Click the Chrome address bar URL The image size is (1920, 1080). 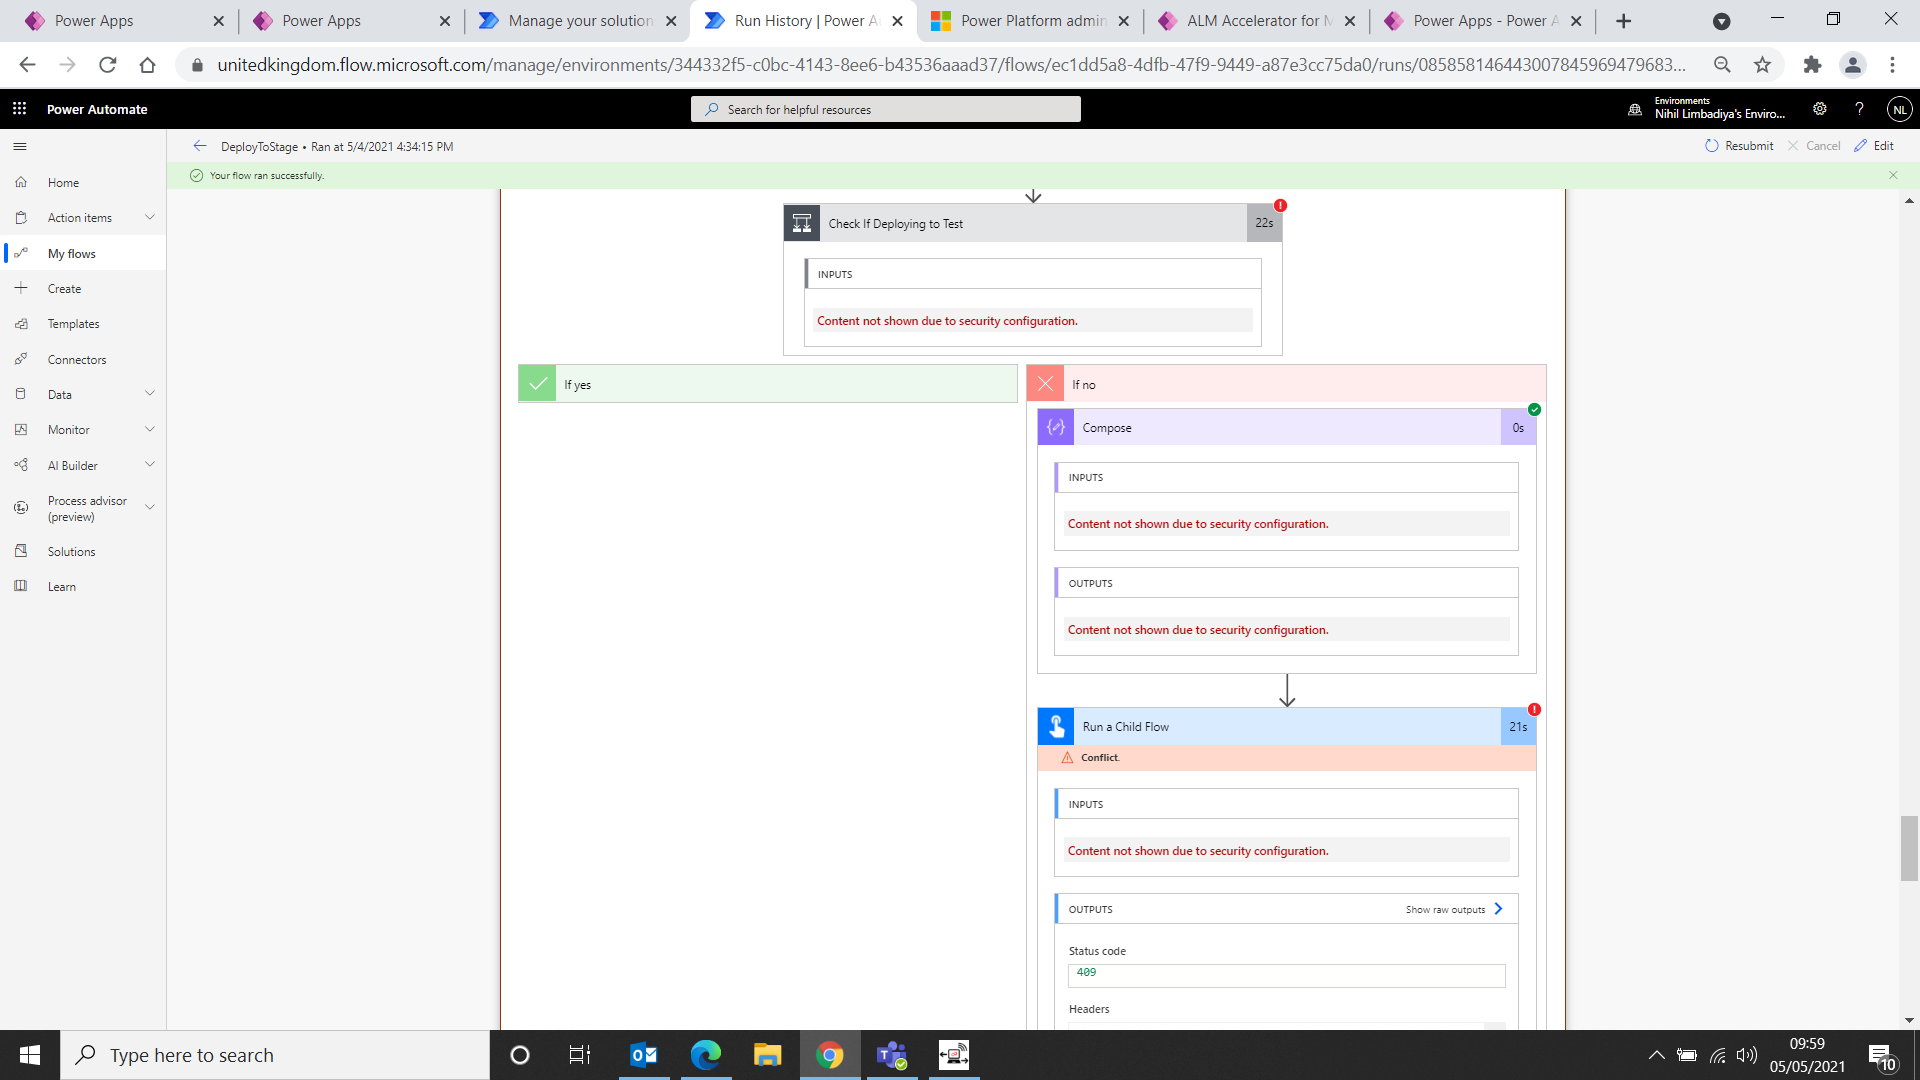951,65
